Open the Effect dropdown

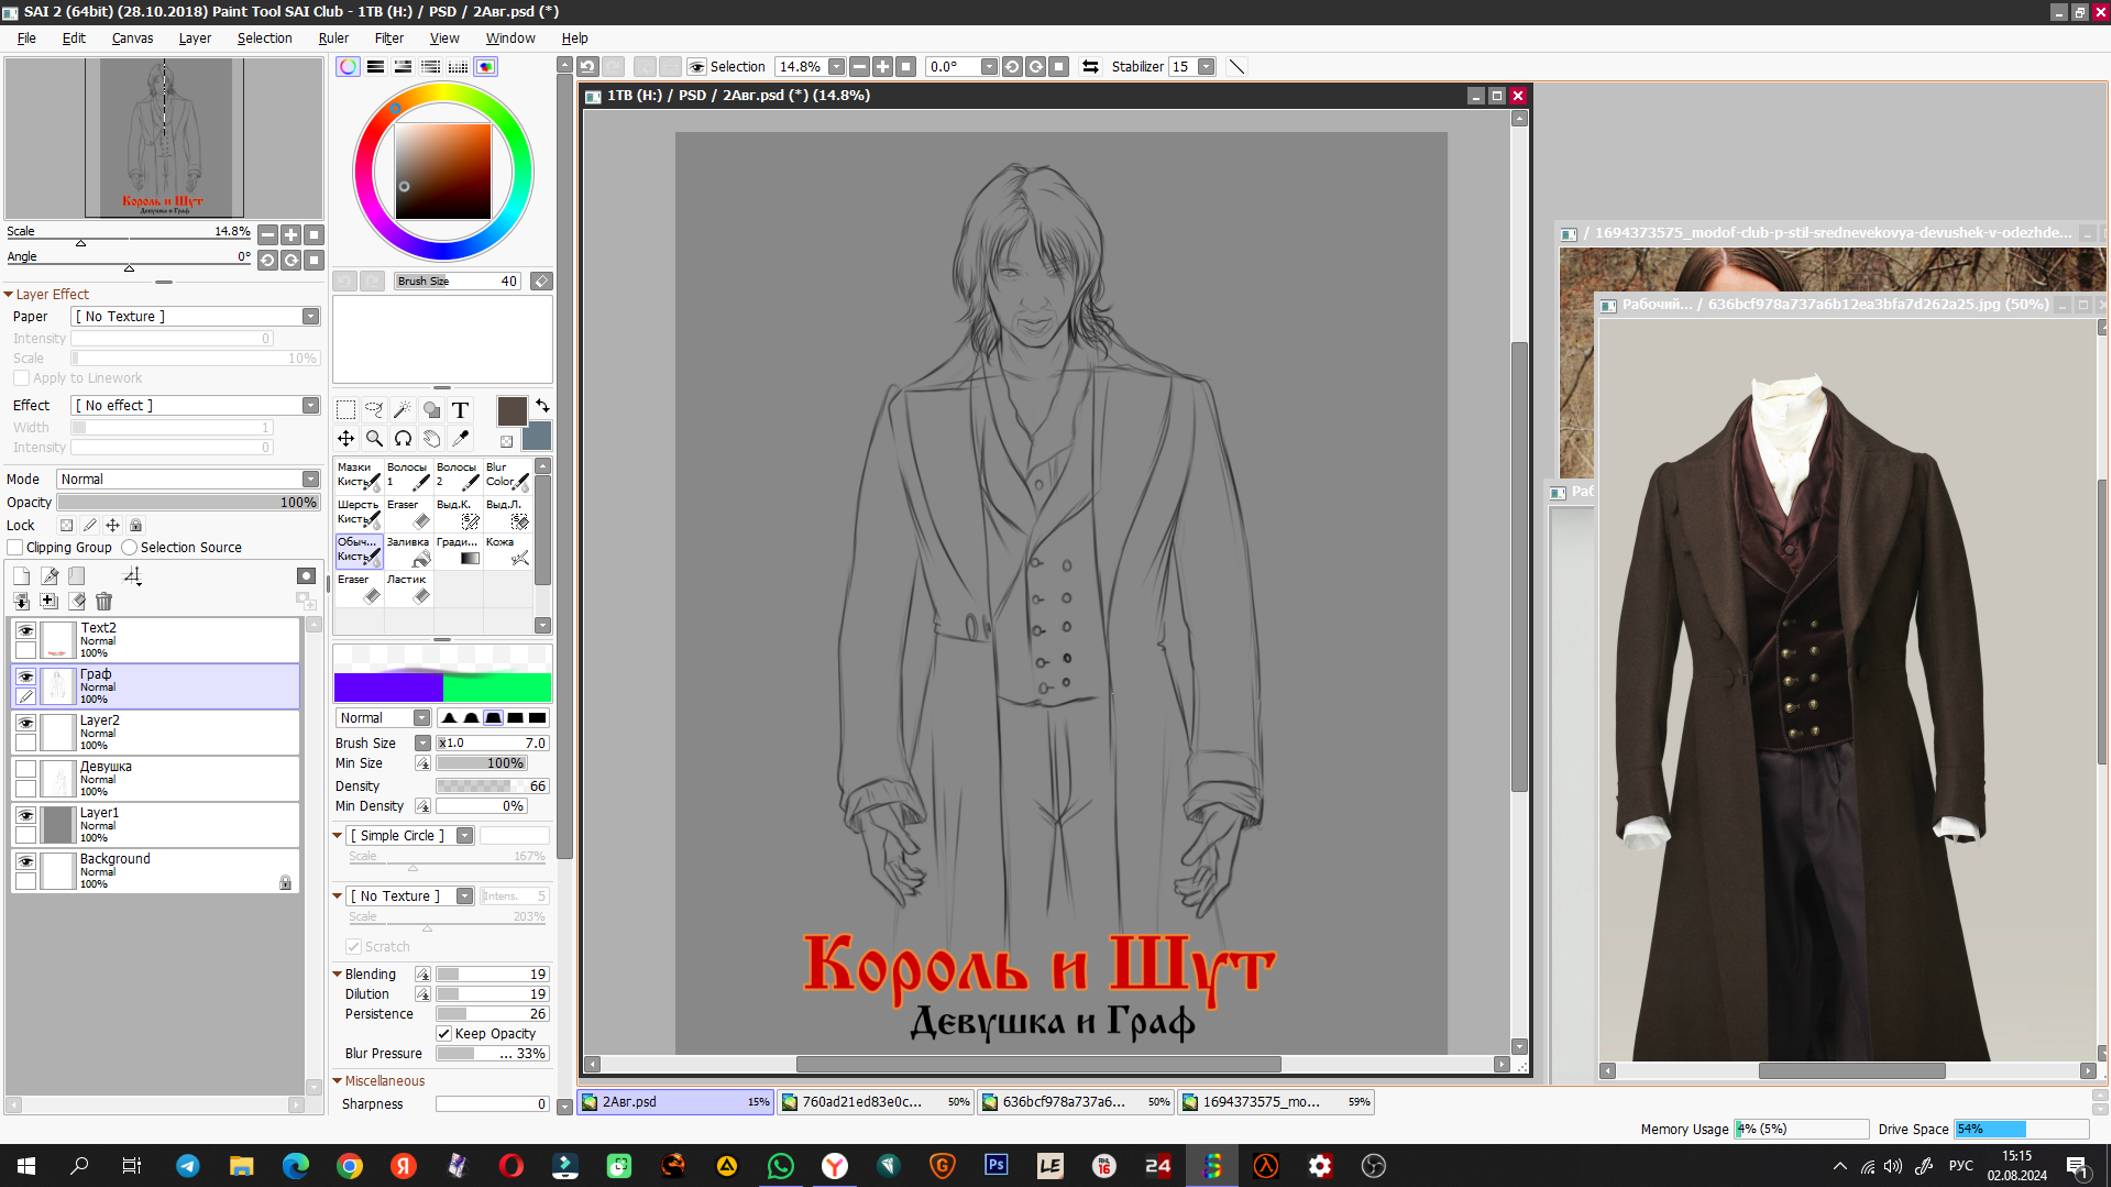311,405
